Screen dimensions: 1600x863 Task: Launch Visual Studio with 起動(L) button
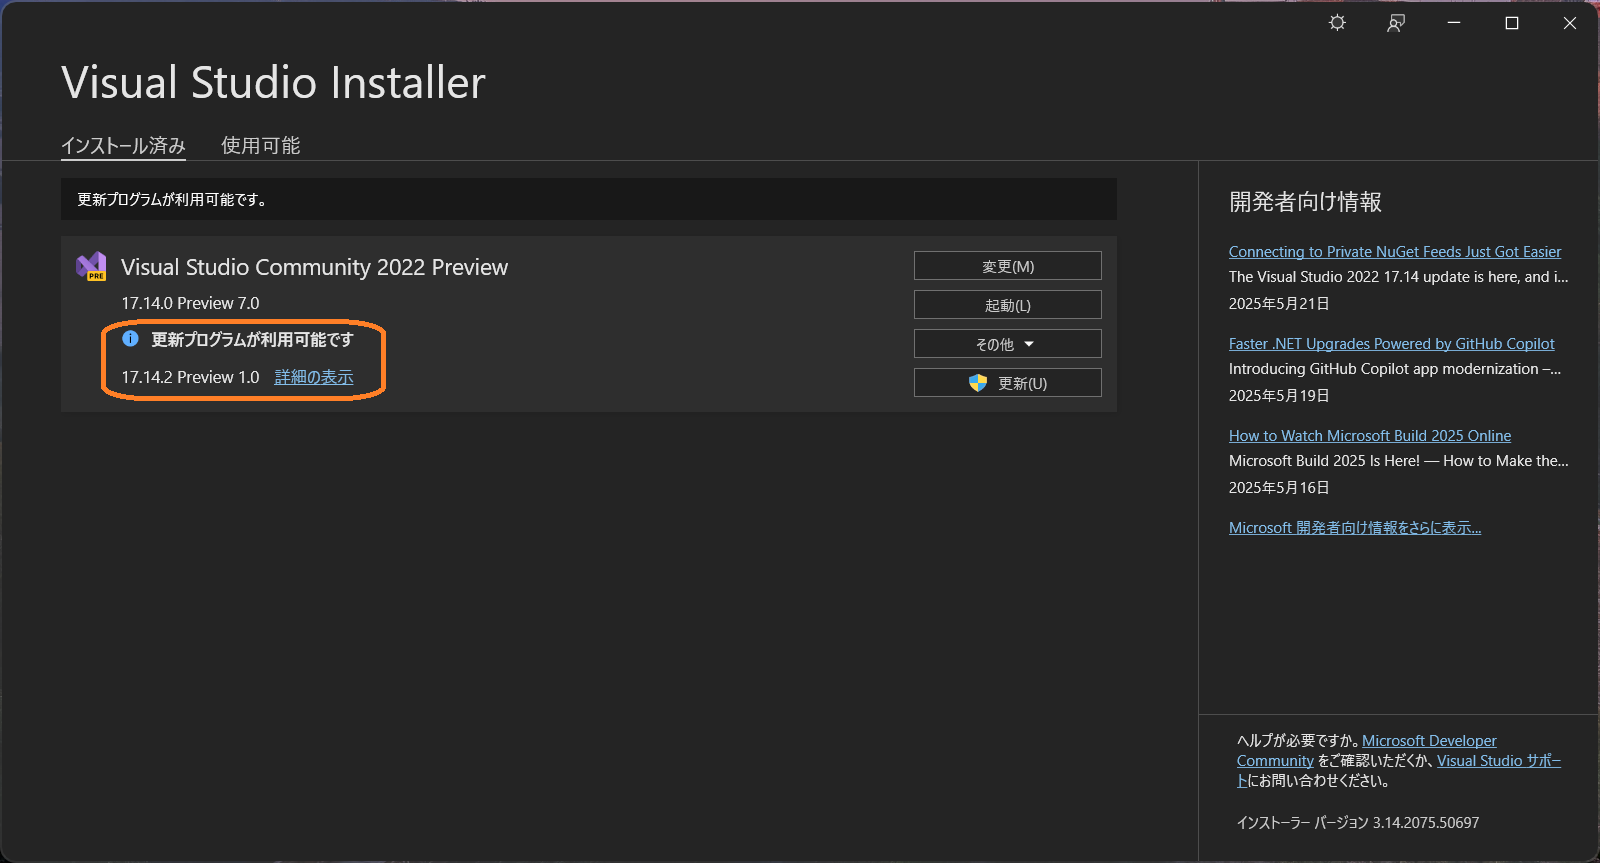coord(1008,305)
